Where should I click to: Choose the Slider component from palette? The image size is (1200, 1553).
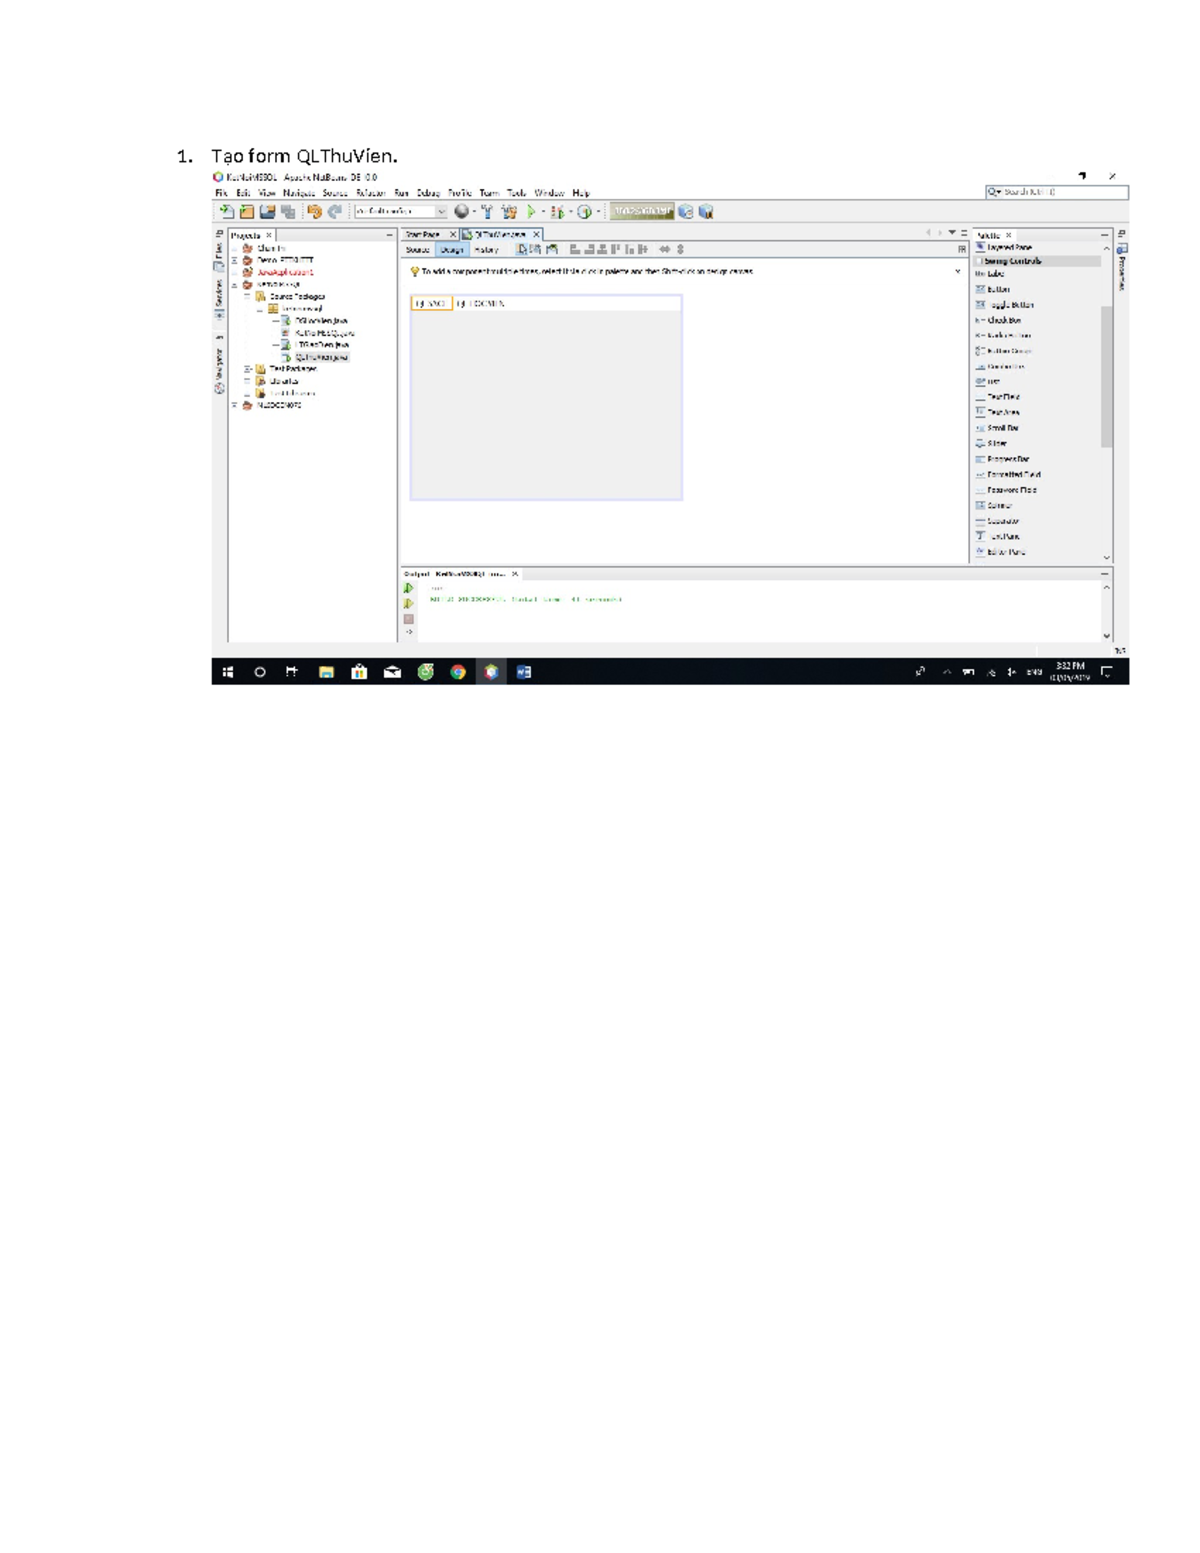tap(997, 443)
